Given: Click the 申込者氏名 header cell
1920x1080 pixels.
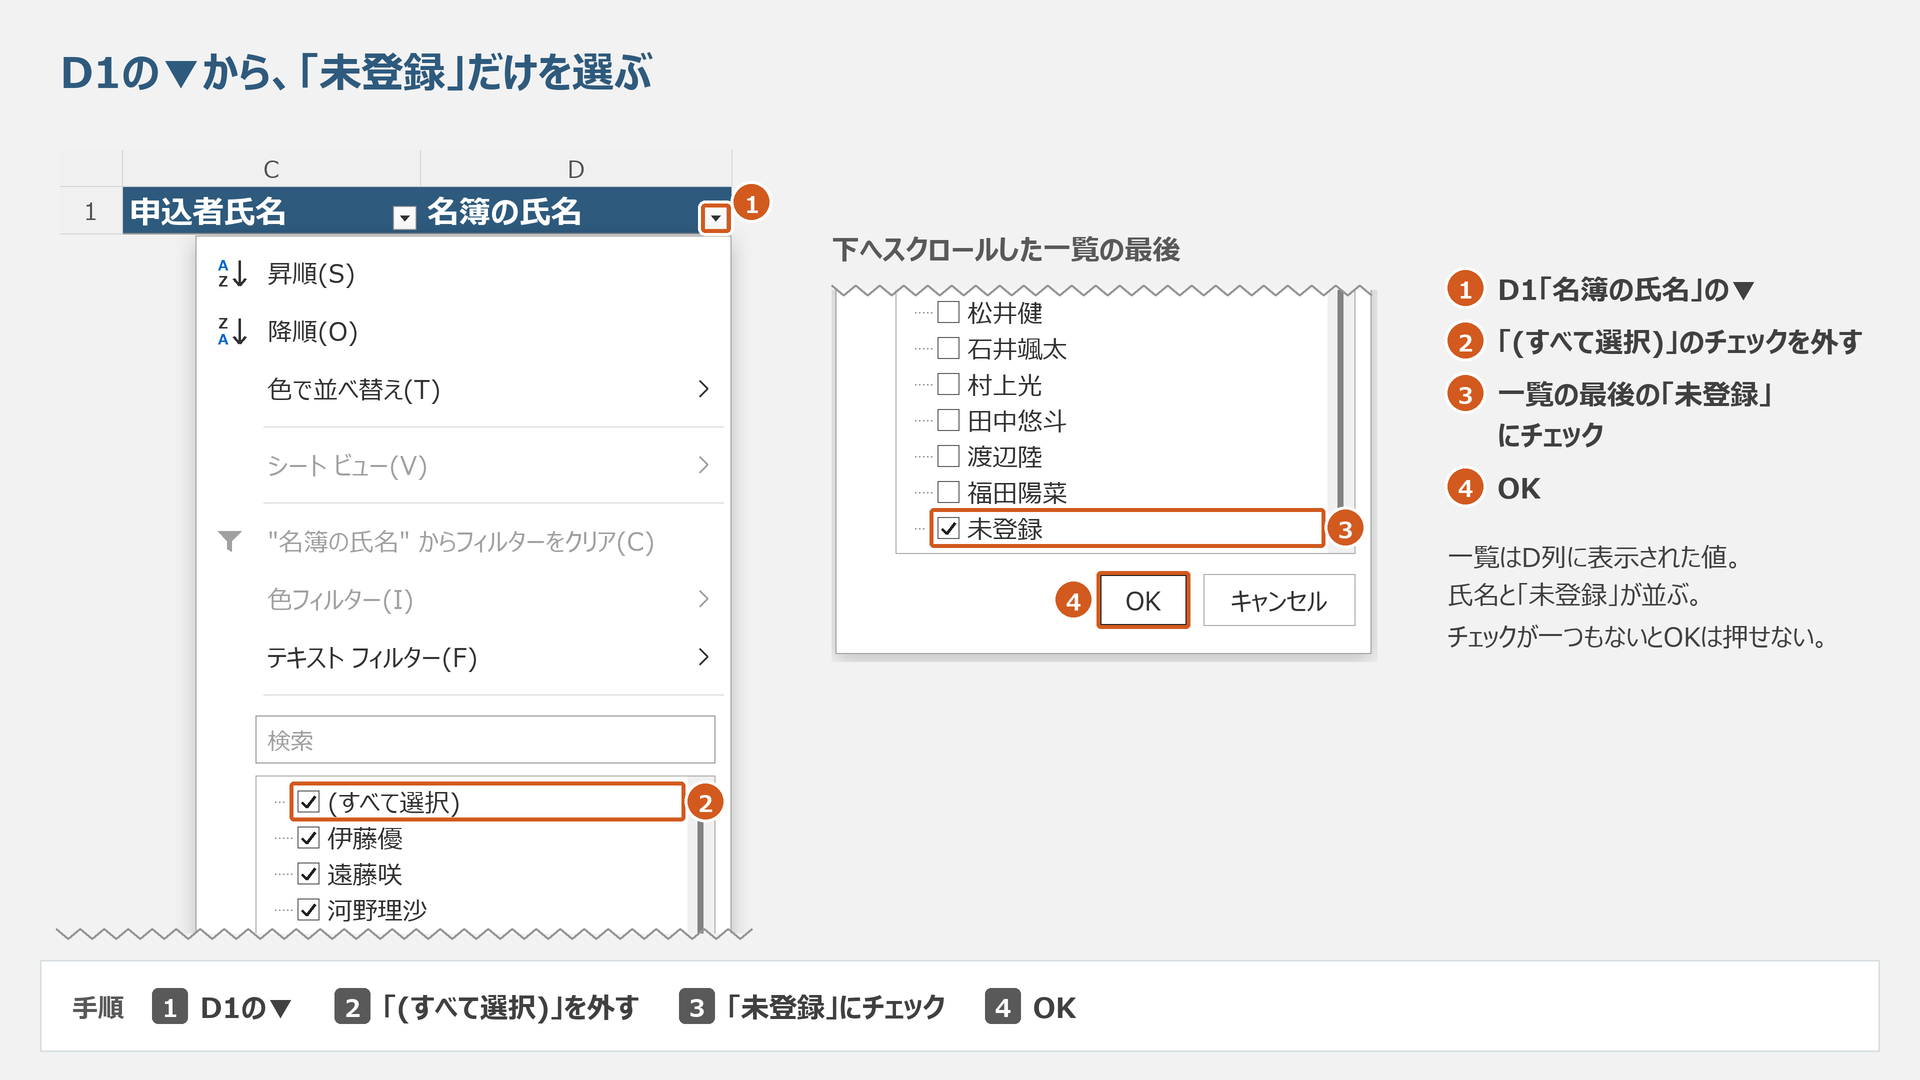Looking at the screenshot, I should coord(271,211).
